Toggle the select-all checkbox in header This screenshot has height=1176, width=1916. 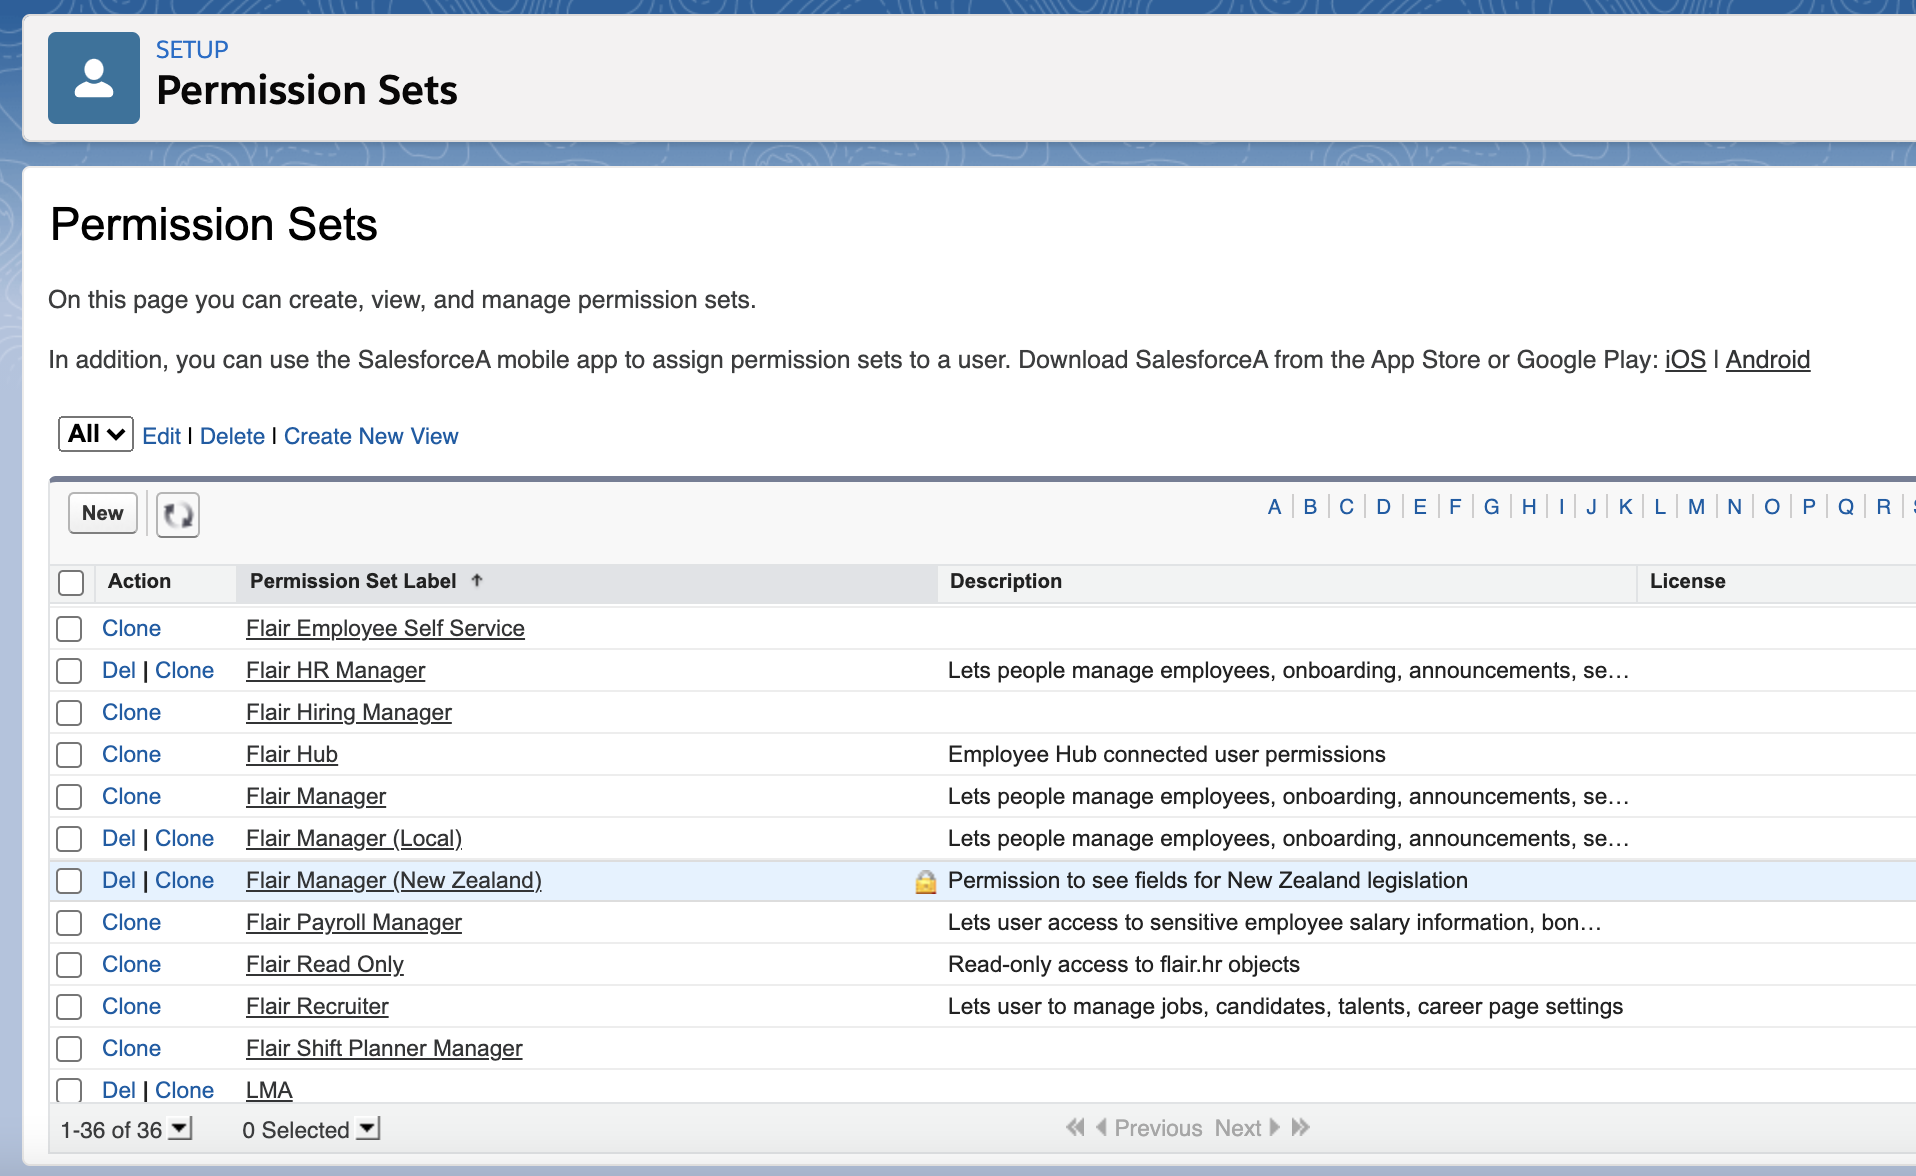tap(71, 582)
